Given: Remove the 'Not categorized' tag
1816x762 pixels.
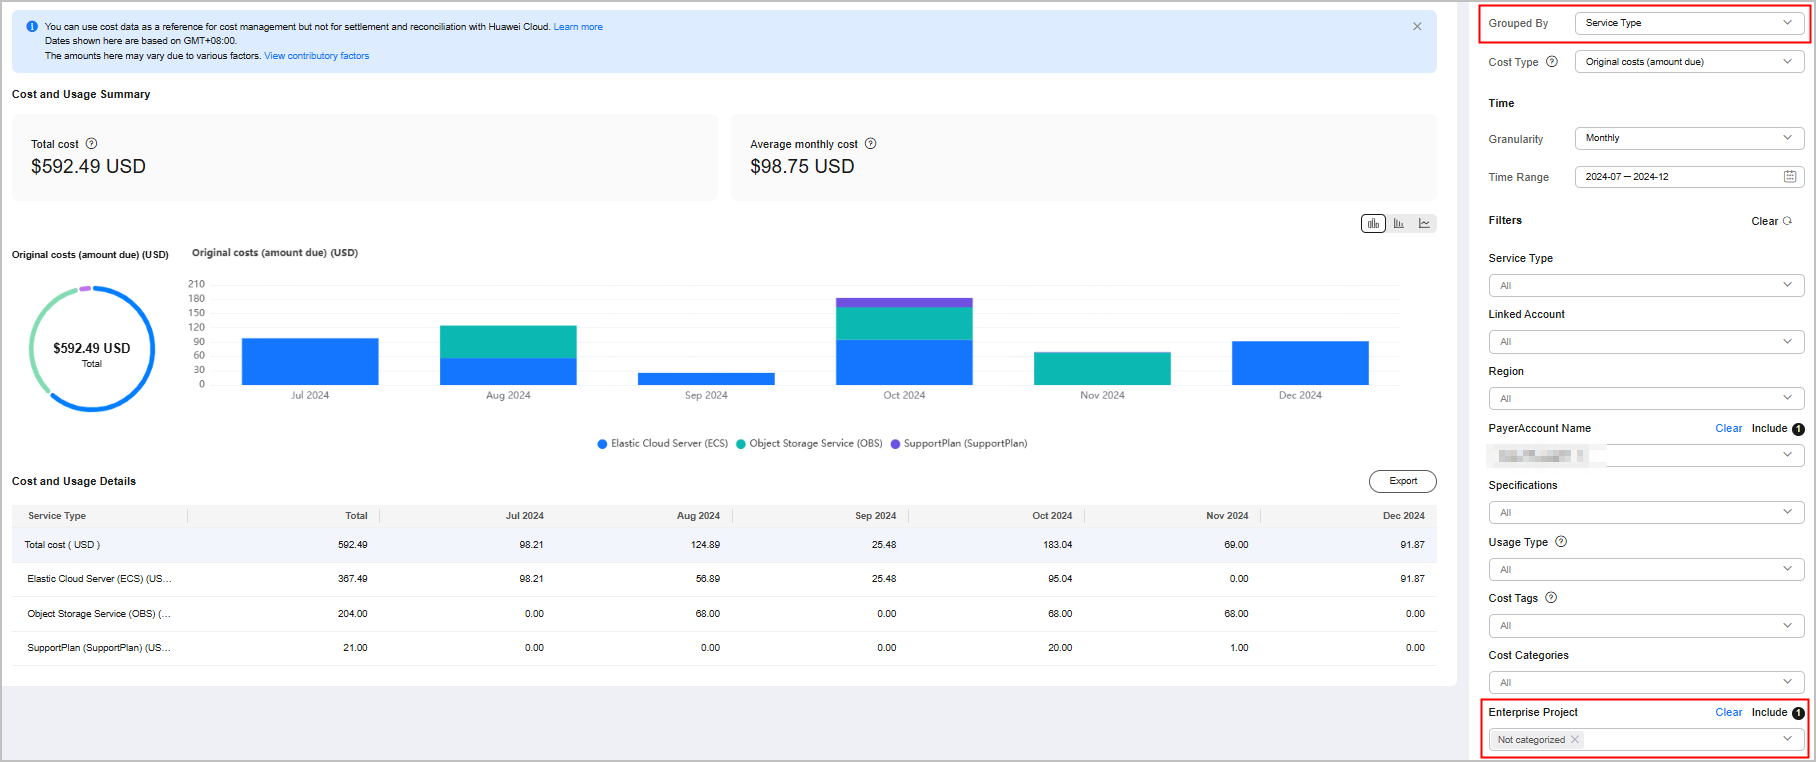Looking at the screenshot, I should (1575, 740).
